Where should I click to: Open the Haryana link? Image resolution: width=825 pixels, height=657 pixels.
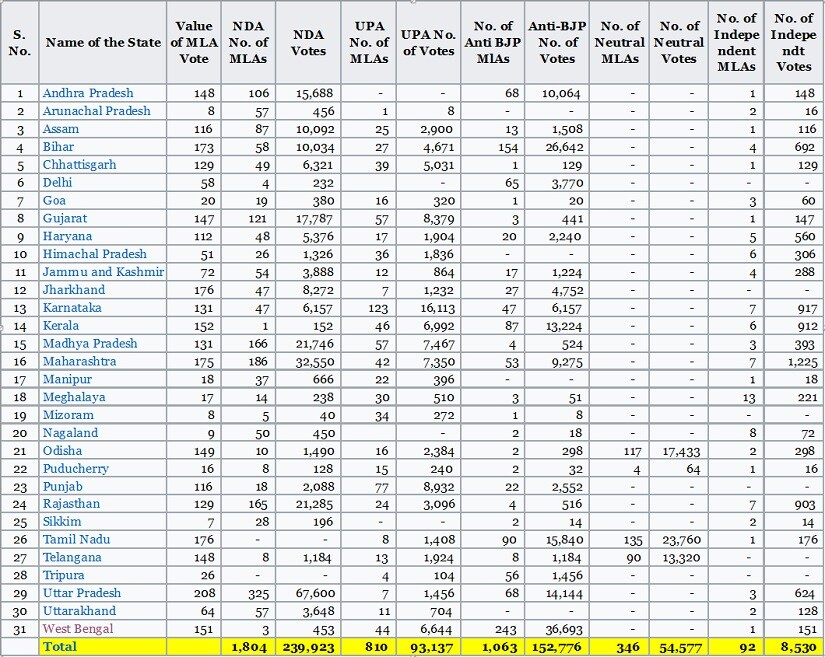coord(67,236)
